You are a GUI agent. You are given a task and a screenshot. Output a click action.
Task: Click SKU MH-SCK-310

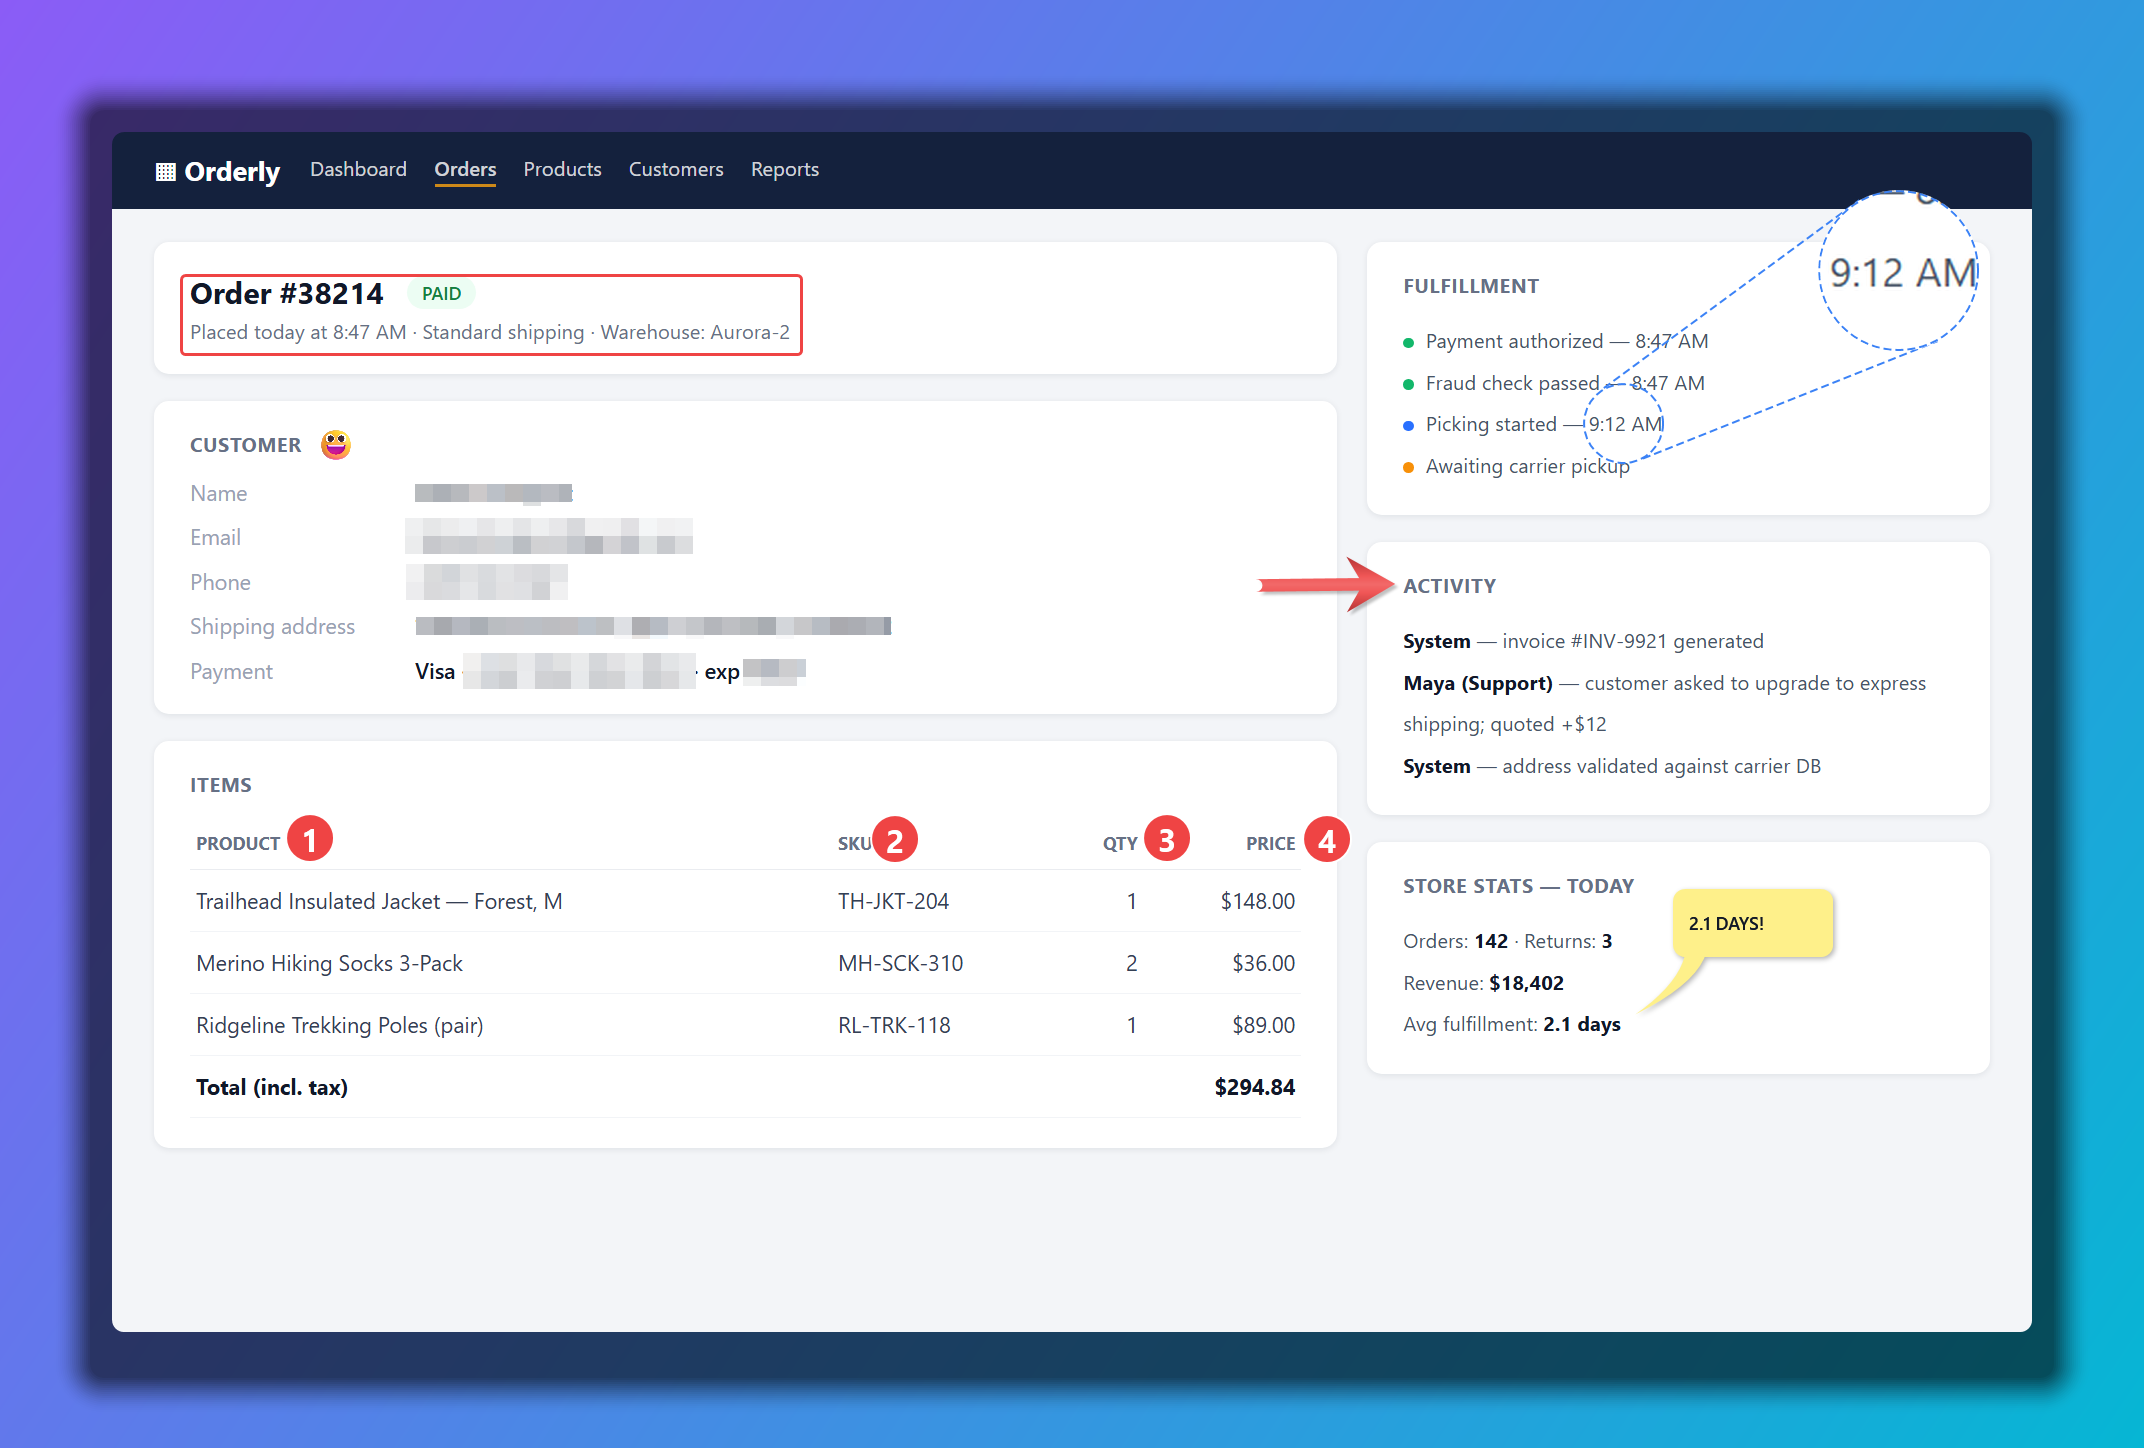900,963
